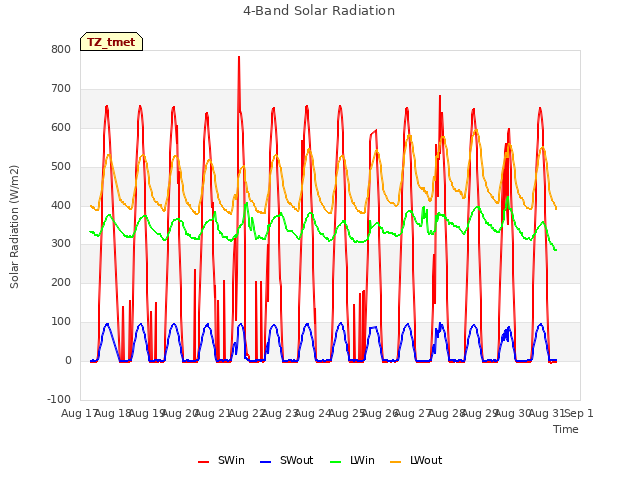
Task: Click the orange LWout legend color marker
Action: (x=396, y=462)
